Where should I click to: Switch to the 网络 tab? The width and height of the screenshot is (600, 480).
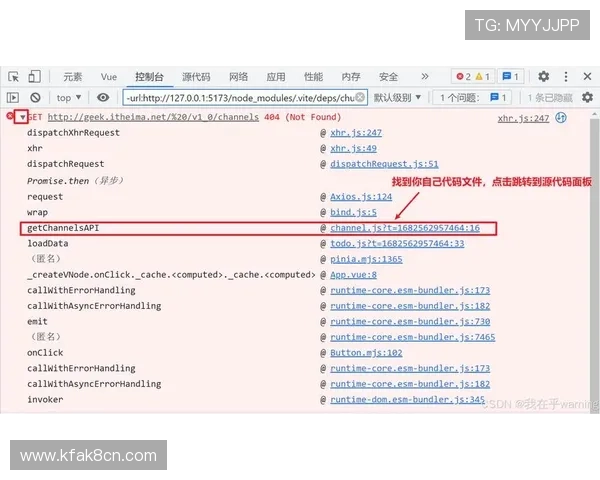238,77
